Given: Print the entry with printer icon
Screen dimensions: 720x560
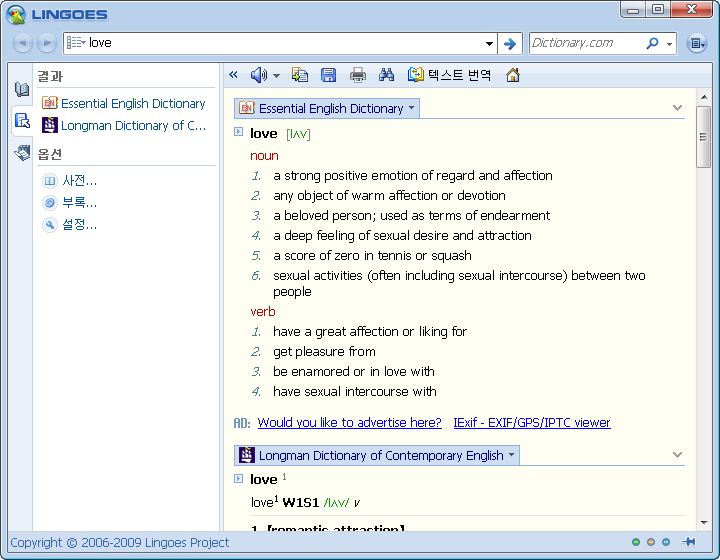Looking at the screenshot, I should pos(358,75).
